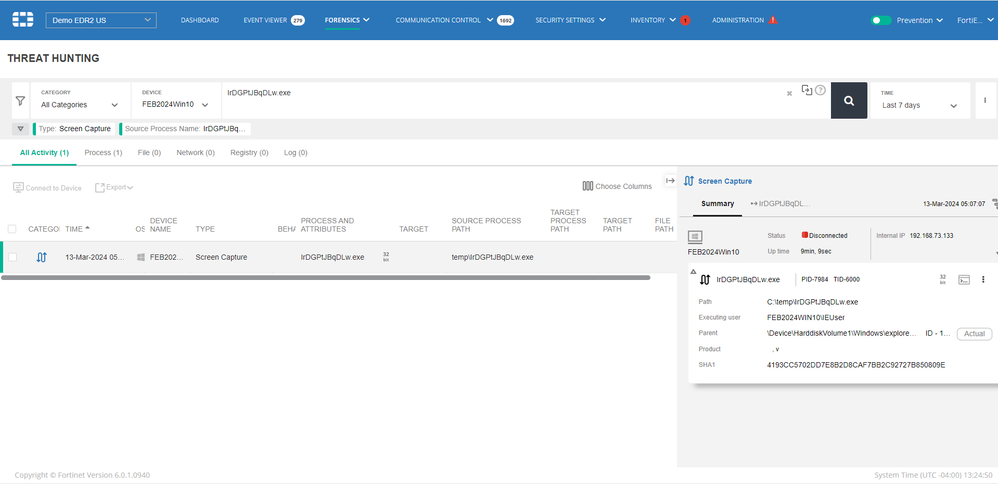Click the Screen Capture category icon in row
Image resolution: width=998 pixels, height=484 pixels.
[41, 257]
